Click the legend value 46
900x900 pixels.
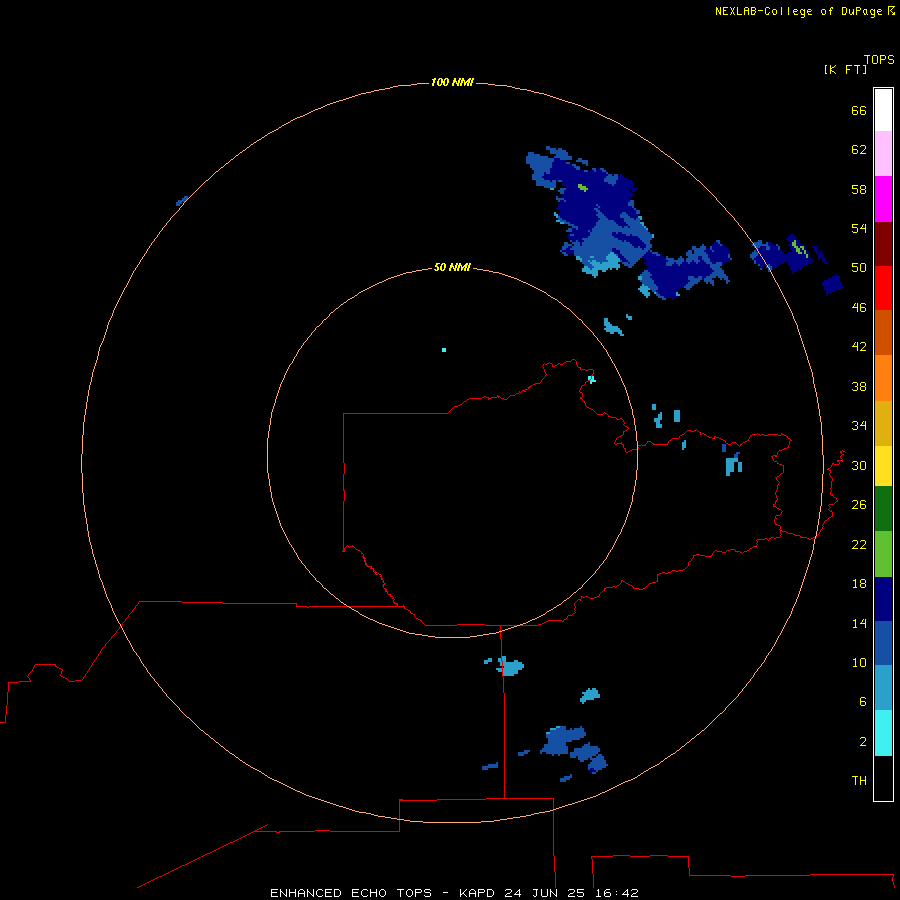pyautogui.click(x=859, y=307)
